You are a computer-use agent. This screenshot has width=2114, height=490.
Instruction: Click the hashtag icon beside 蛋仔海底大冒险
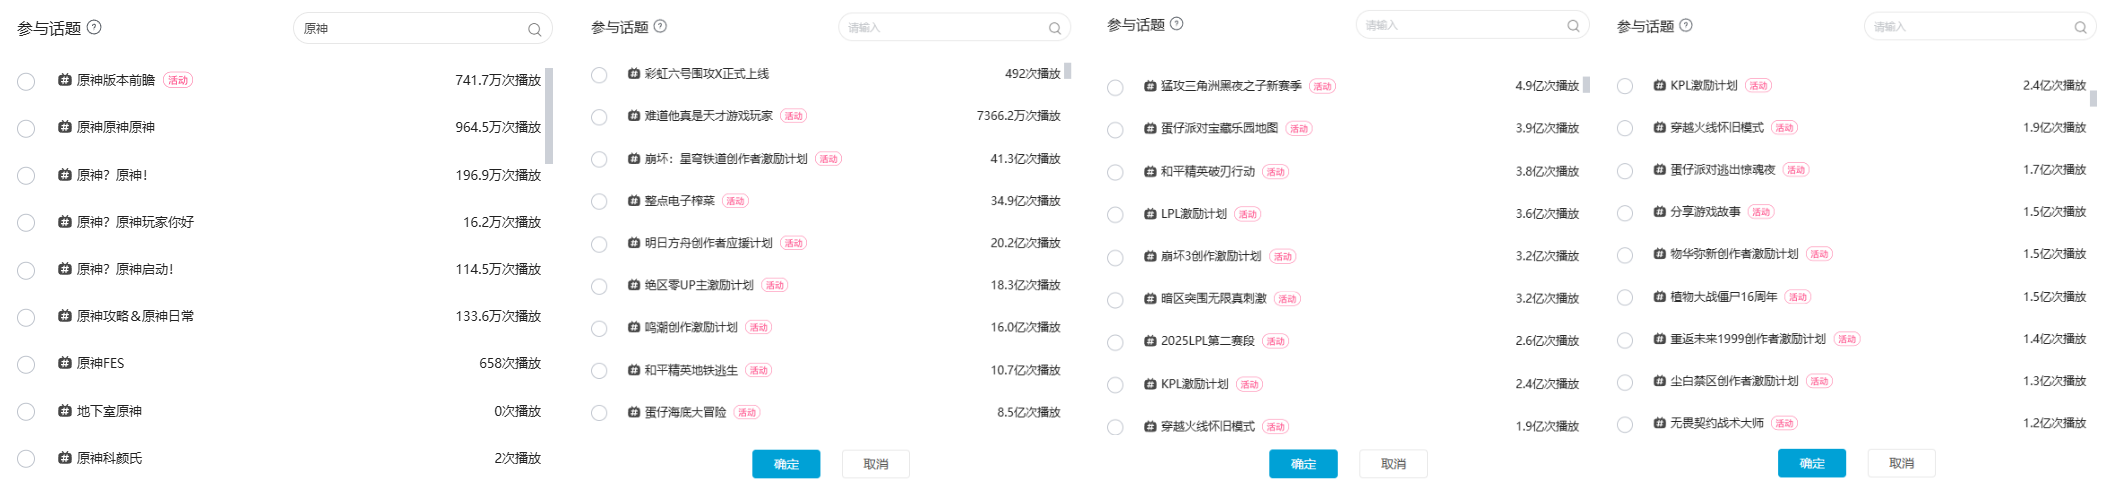(634, 412)
